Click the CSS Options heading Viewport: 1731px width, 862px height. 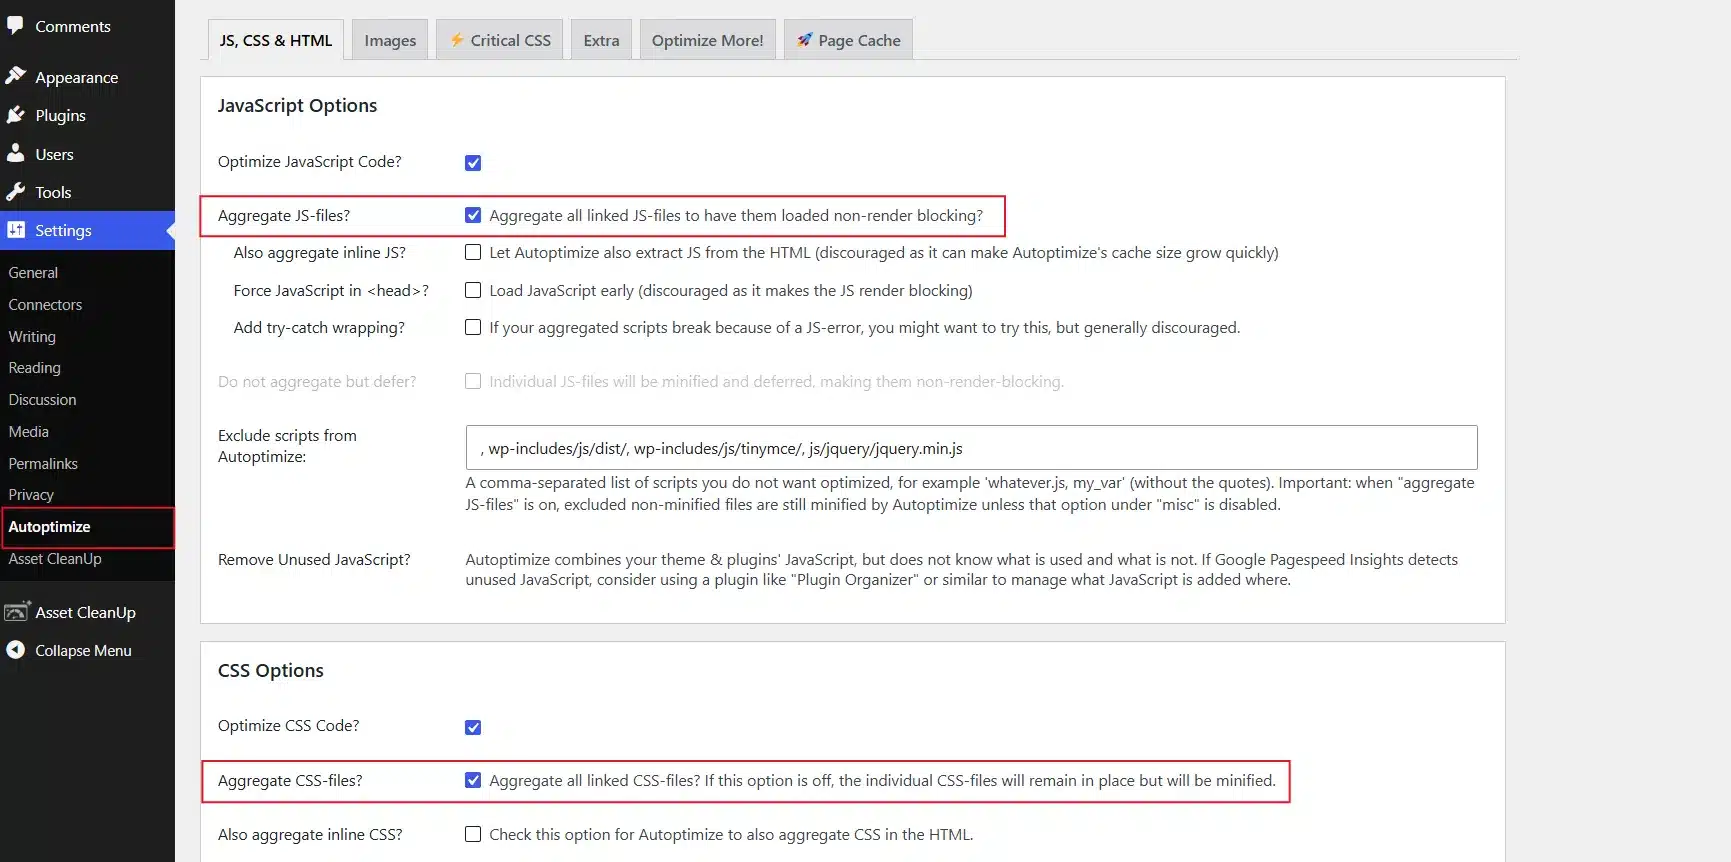(x=271, y=670)
